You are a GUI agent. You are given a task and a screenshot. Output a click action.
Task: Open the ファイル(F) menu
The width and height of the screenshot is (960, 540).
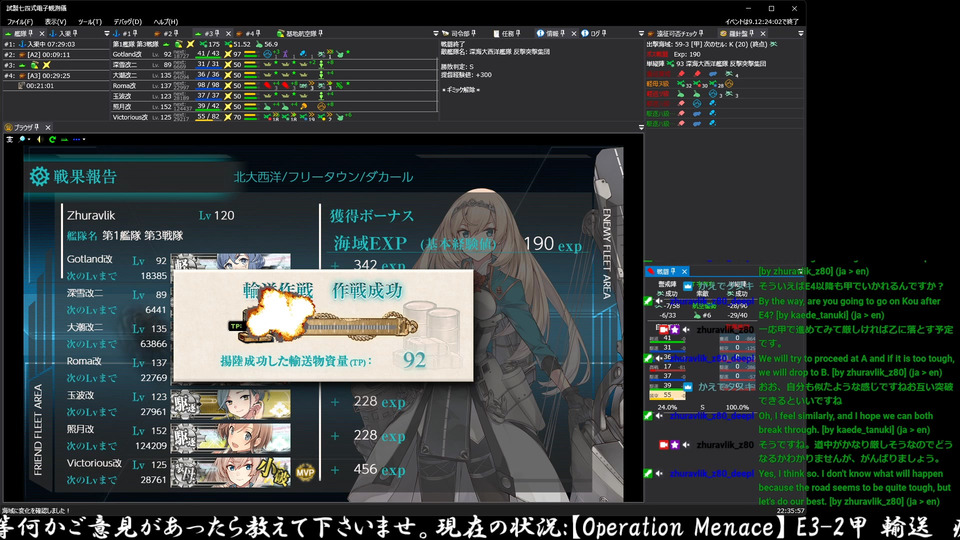[20, 21]
